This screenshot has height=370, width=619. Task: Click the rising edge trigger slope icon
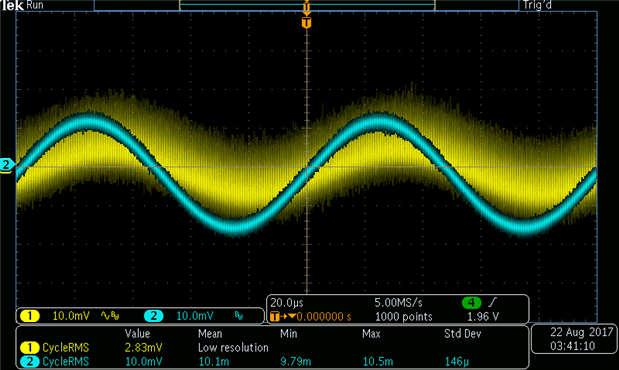[492, 302]
